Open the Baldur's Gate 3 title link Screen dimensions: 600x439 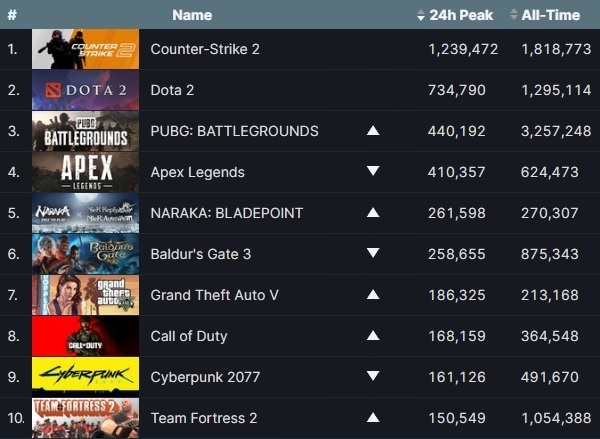click(201, 254)
